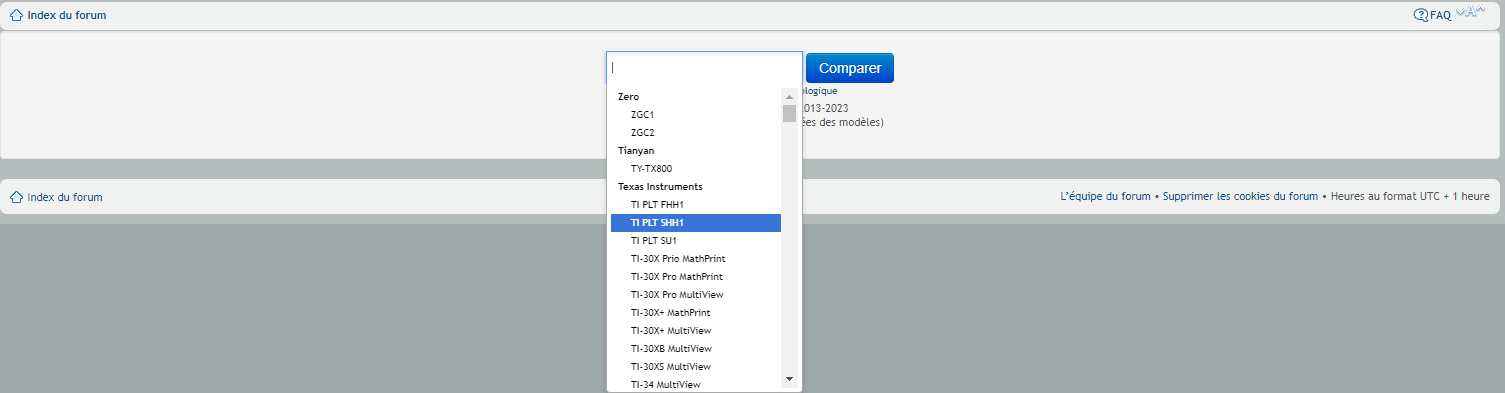Open L'équipe du forum link

point(1105,197)
